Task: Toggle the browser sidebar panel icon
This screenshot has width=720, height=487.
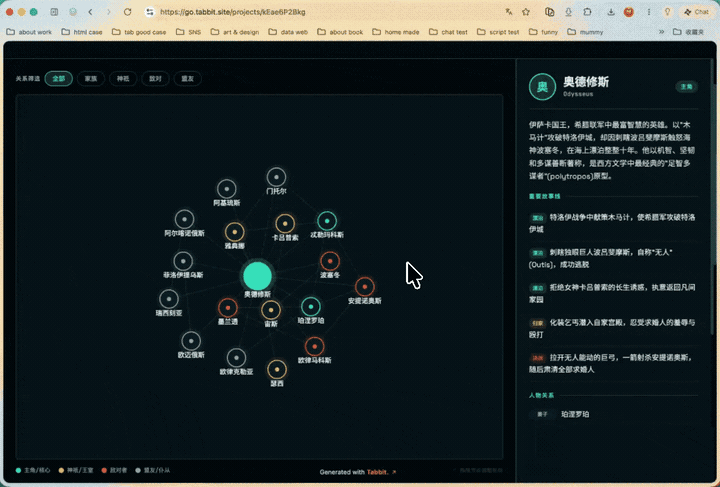Action: (x=54, y=12)
